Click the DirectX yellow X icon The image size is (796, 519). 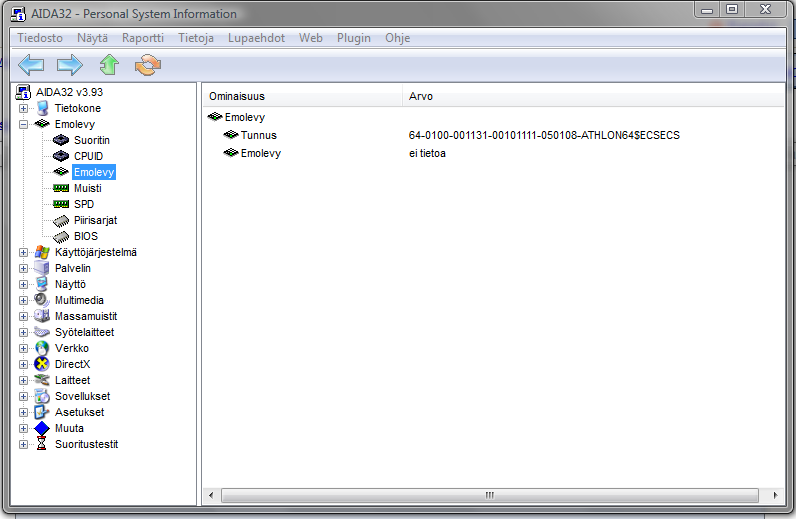(42, 364)
